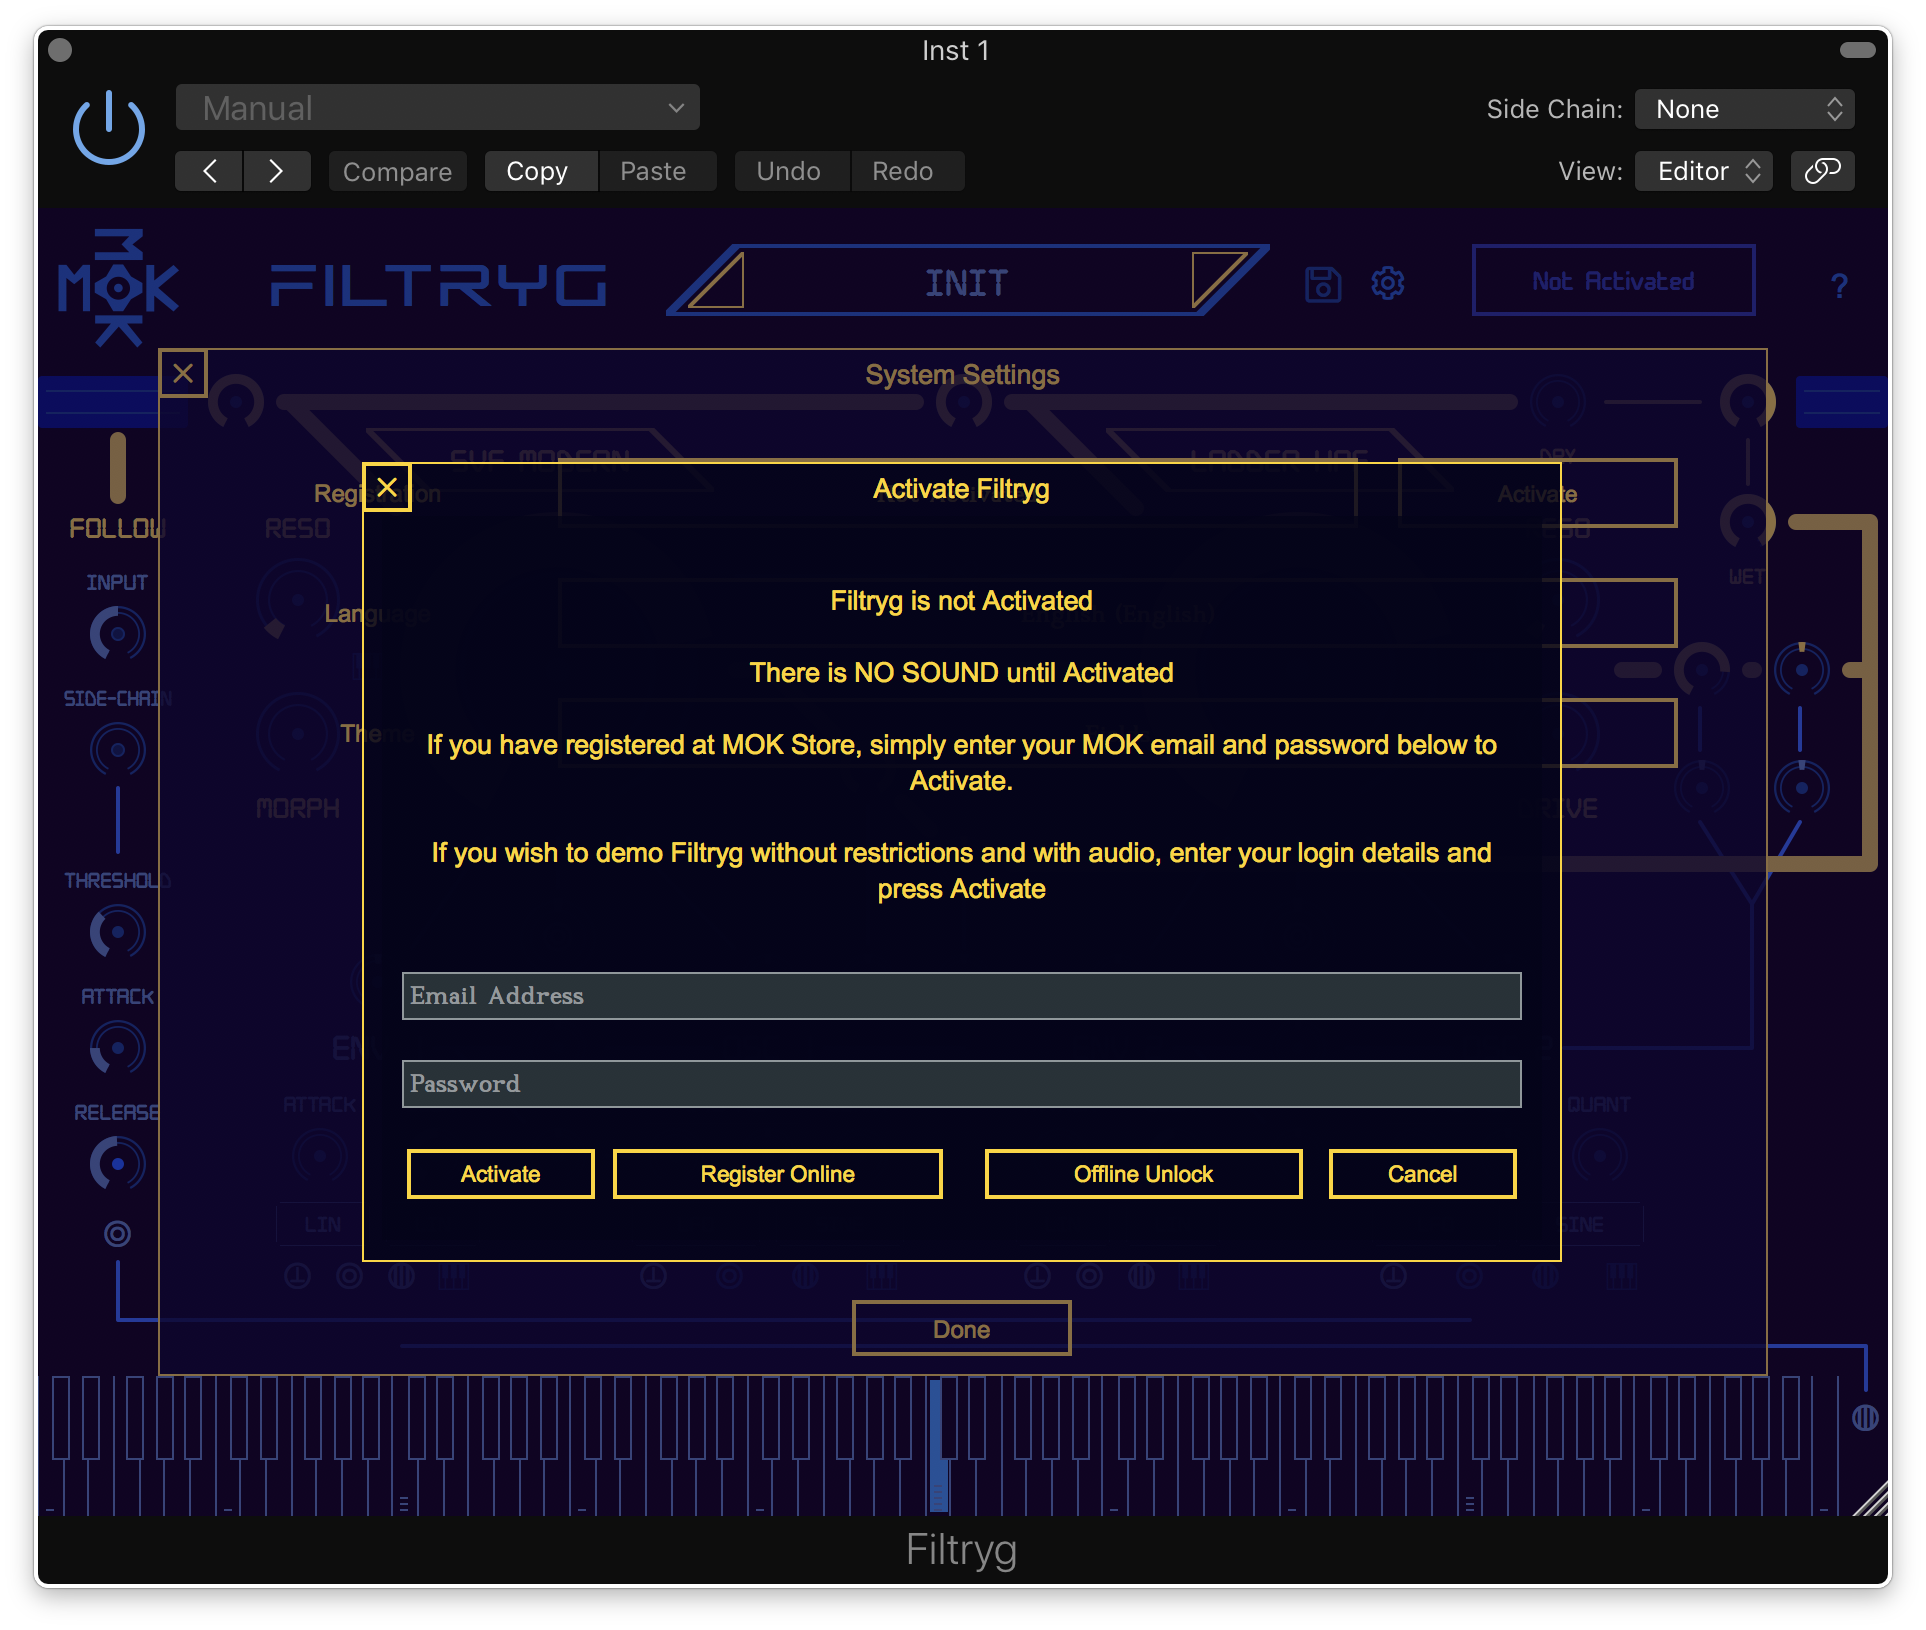Click Undo in the toolbar
Image resolution: width=1926 pixels, height=1630 pixels.
(x=788, y=172)
